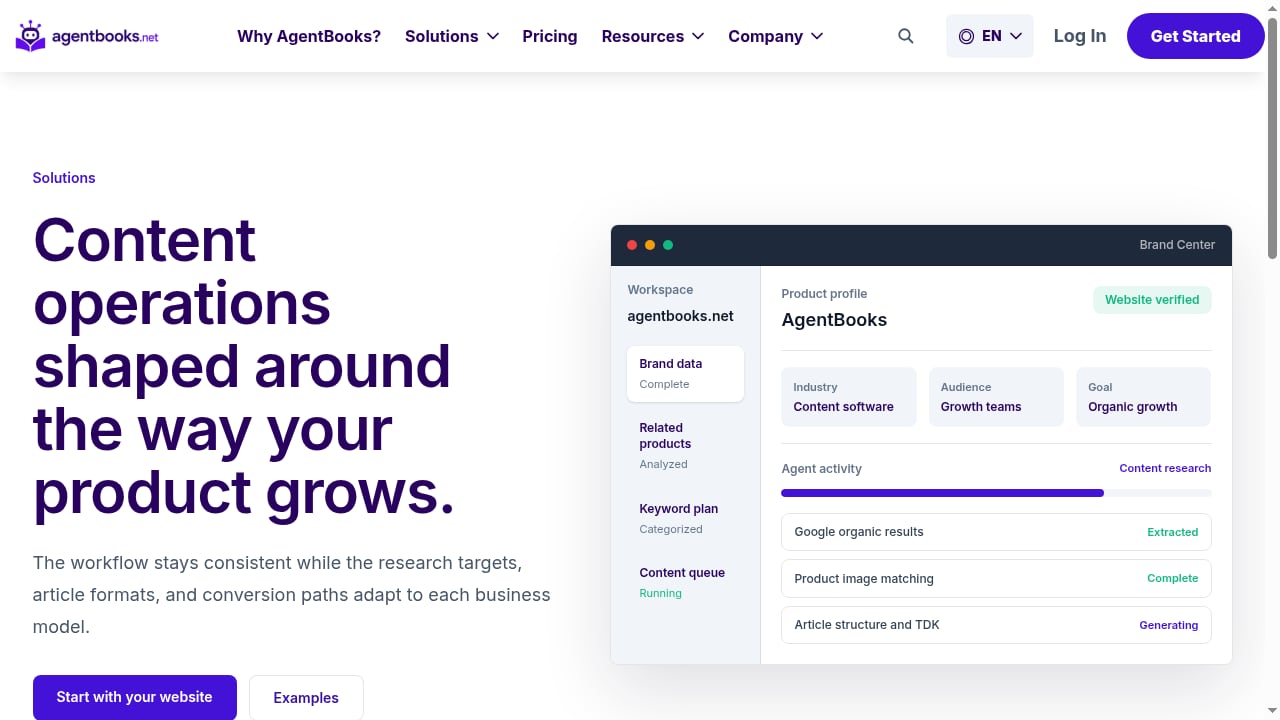Click the Agent activity progress bar
This screenshot has height=720, width=1280.
tap(996, 493)
